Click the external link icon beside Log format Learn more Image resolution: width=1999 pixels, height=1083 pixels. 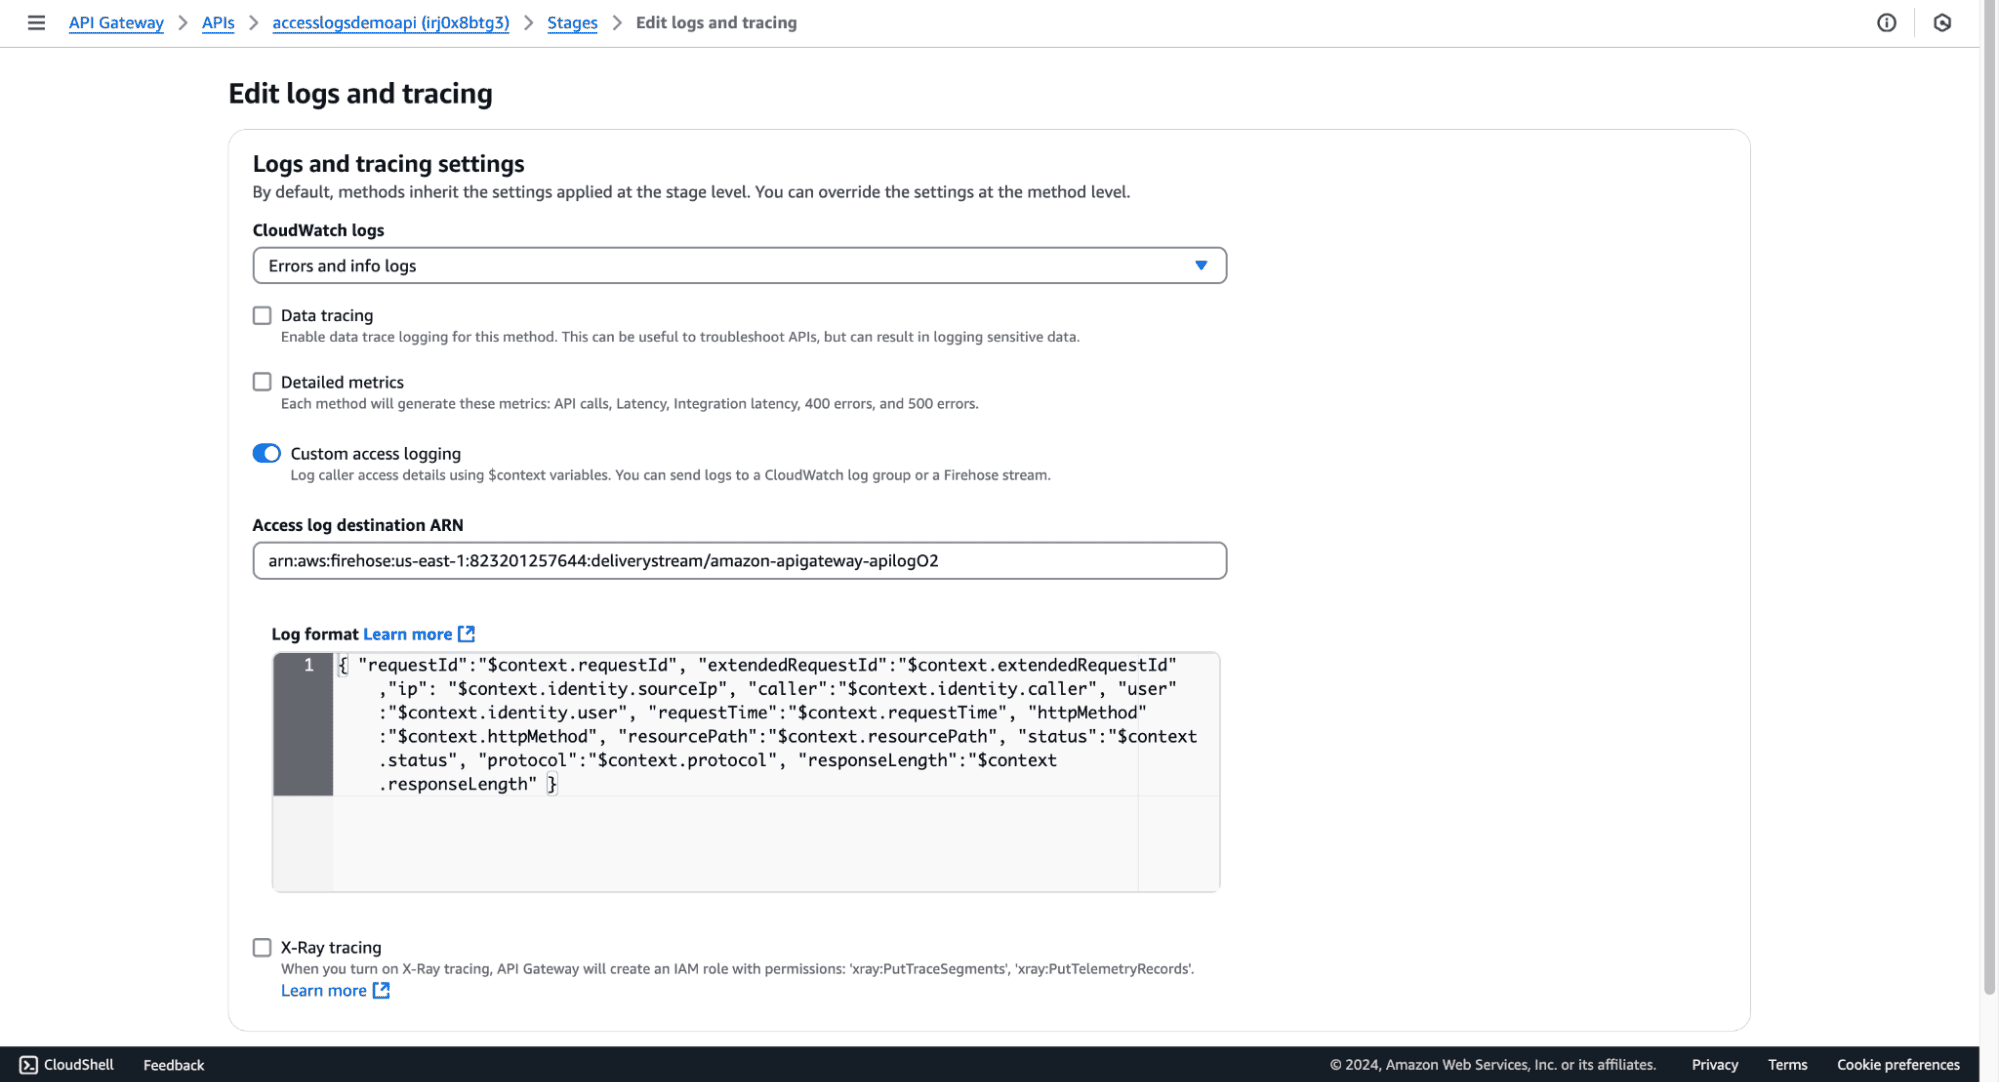[466, 633]
